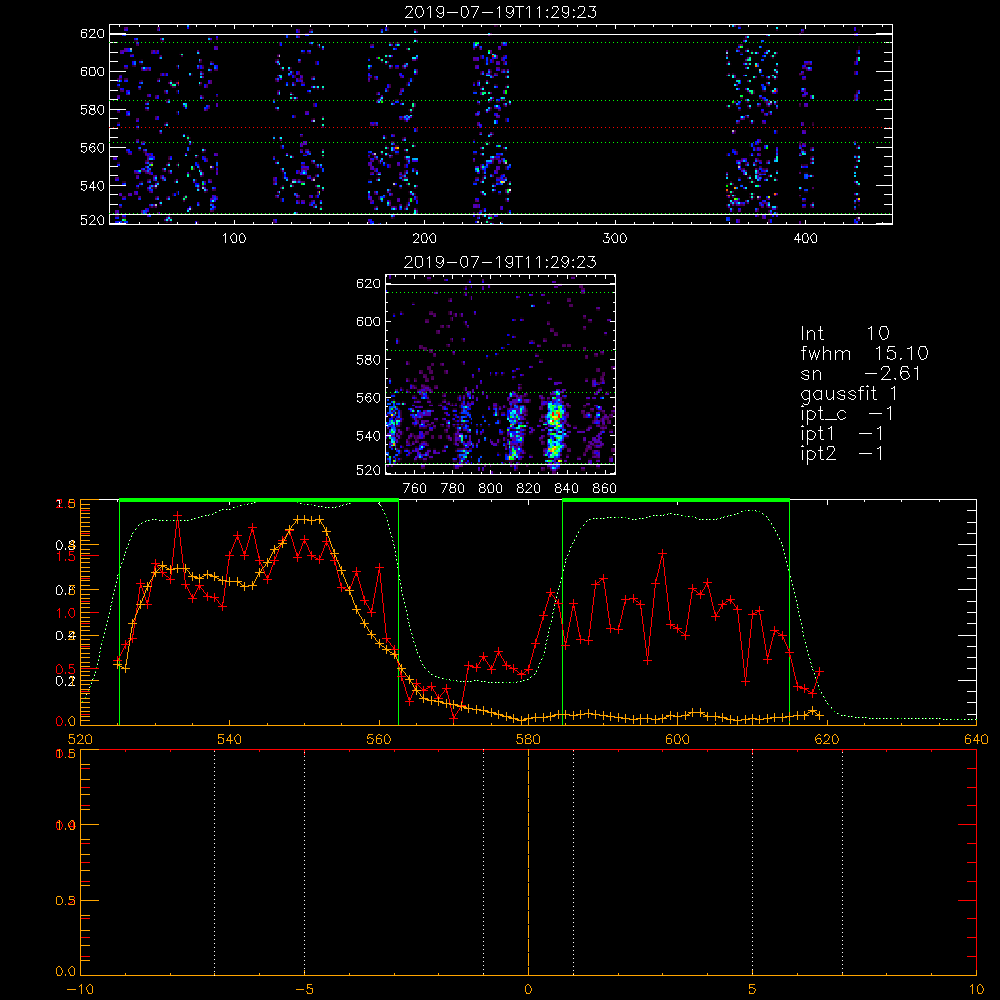Click x-axis label 640 on profile plot
The height and width of the screenshot is (1000, 1000).
[976, 739]
